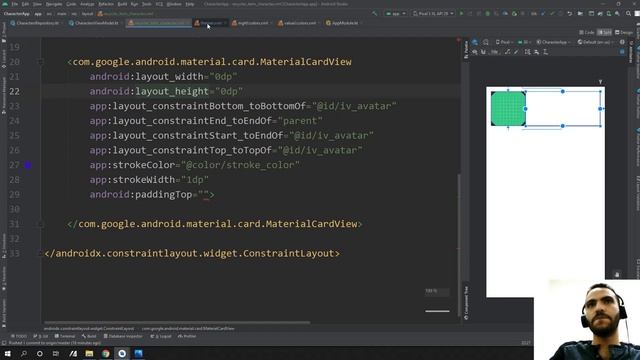Click the pack icon in design toolbar

coord(528,52)
